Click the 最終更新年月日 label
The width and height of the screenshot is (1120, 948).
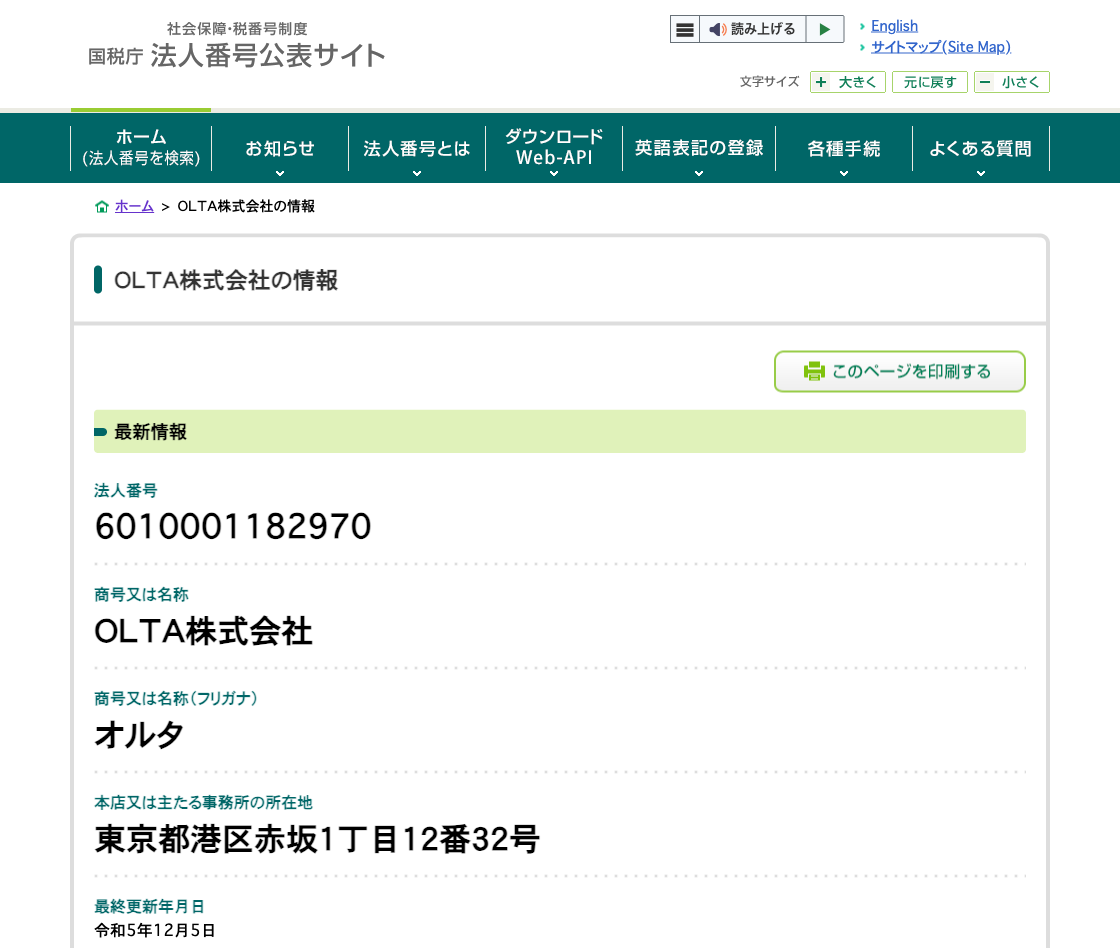click(x=149, y=907)
